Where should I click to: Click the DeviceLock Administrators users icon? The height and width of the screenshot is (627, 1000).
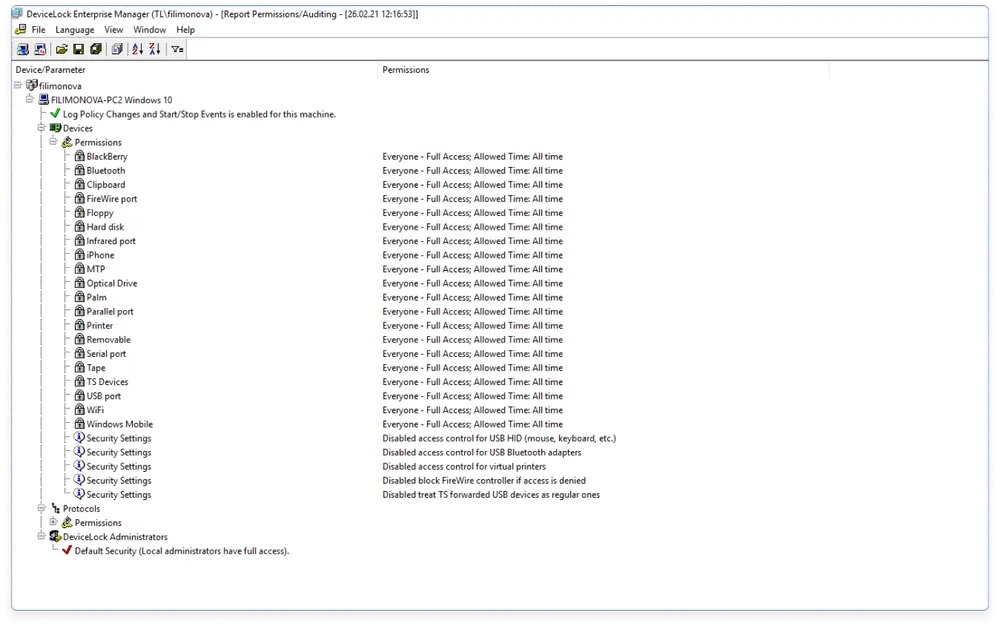click(55, 536)
